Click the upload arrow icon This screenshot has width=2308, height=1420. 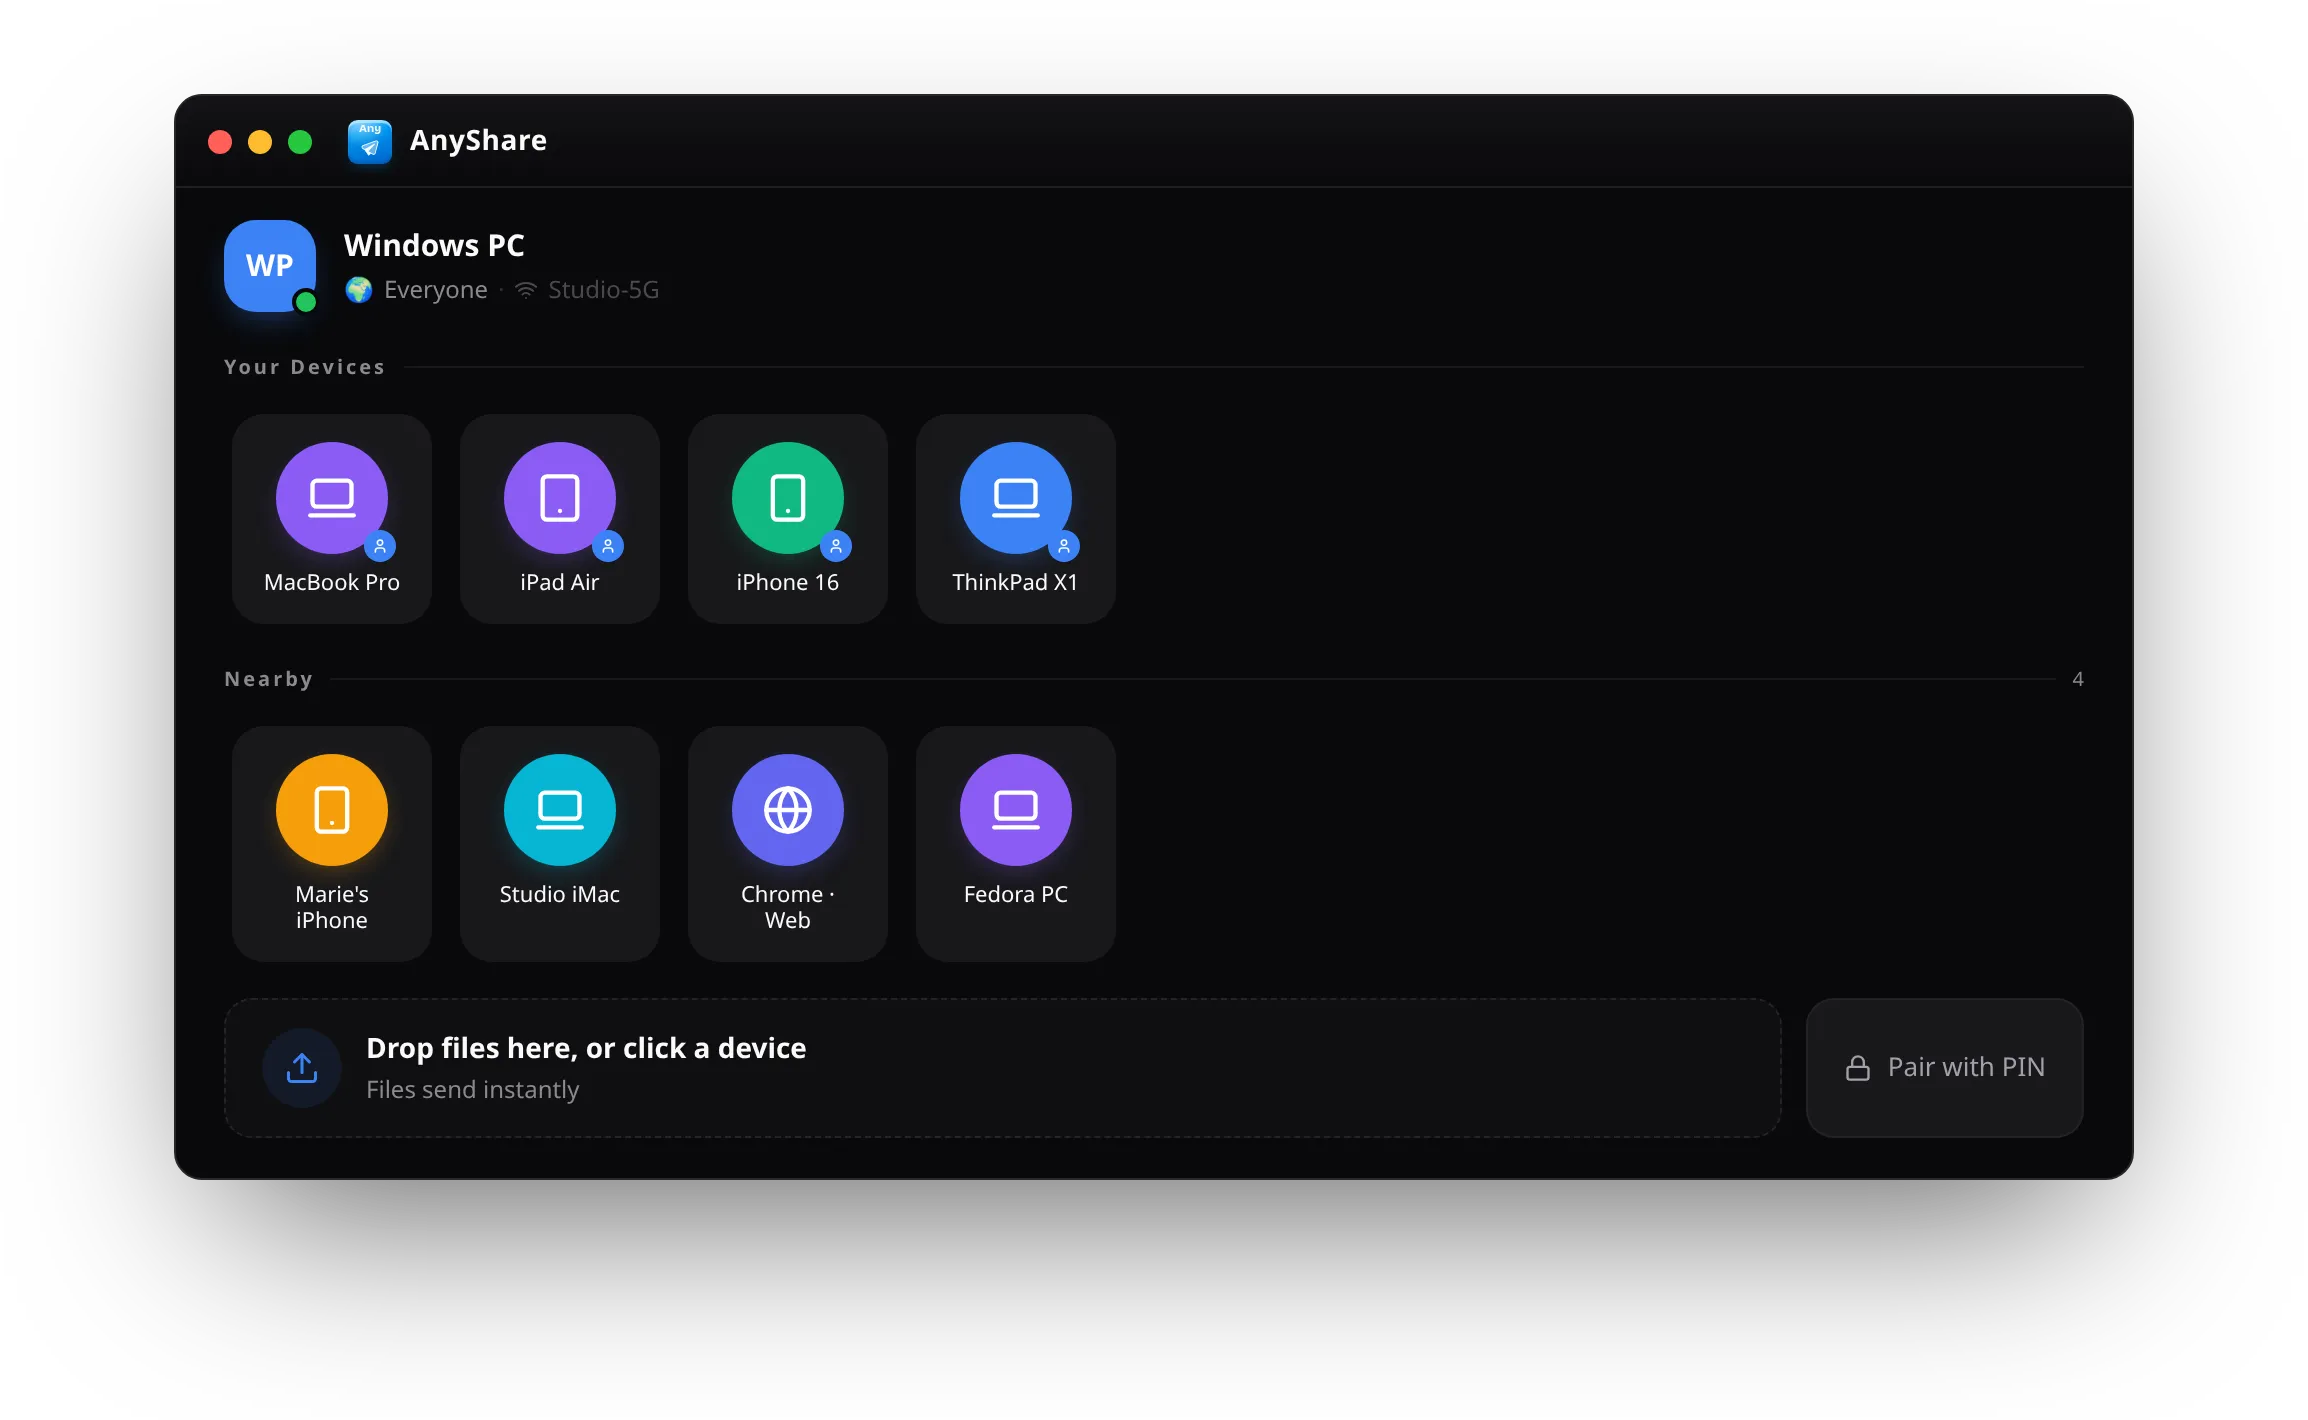302,1068
